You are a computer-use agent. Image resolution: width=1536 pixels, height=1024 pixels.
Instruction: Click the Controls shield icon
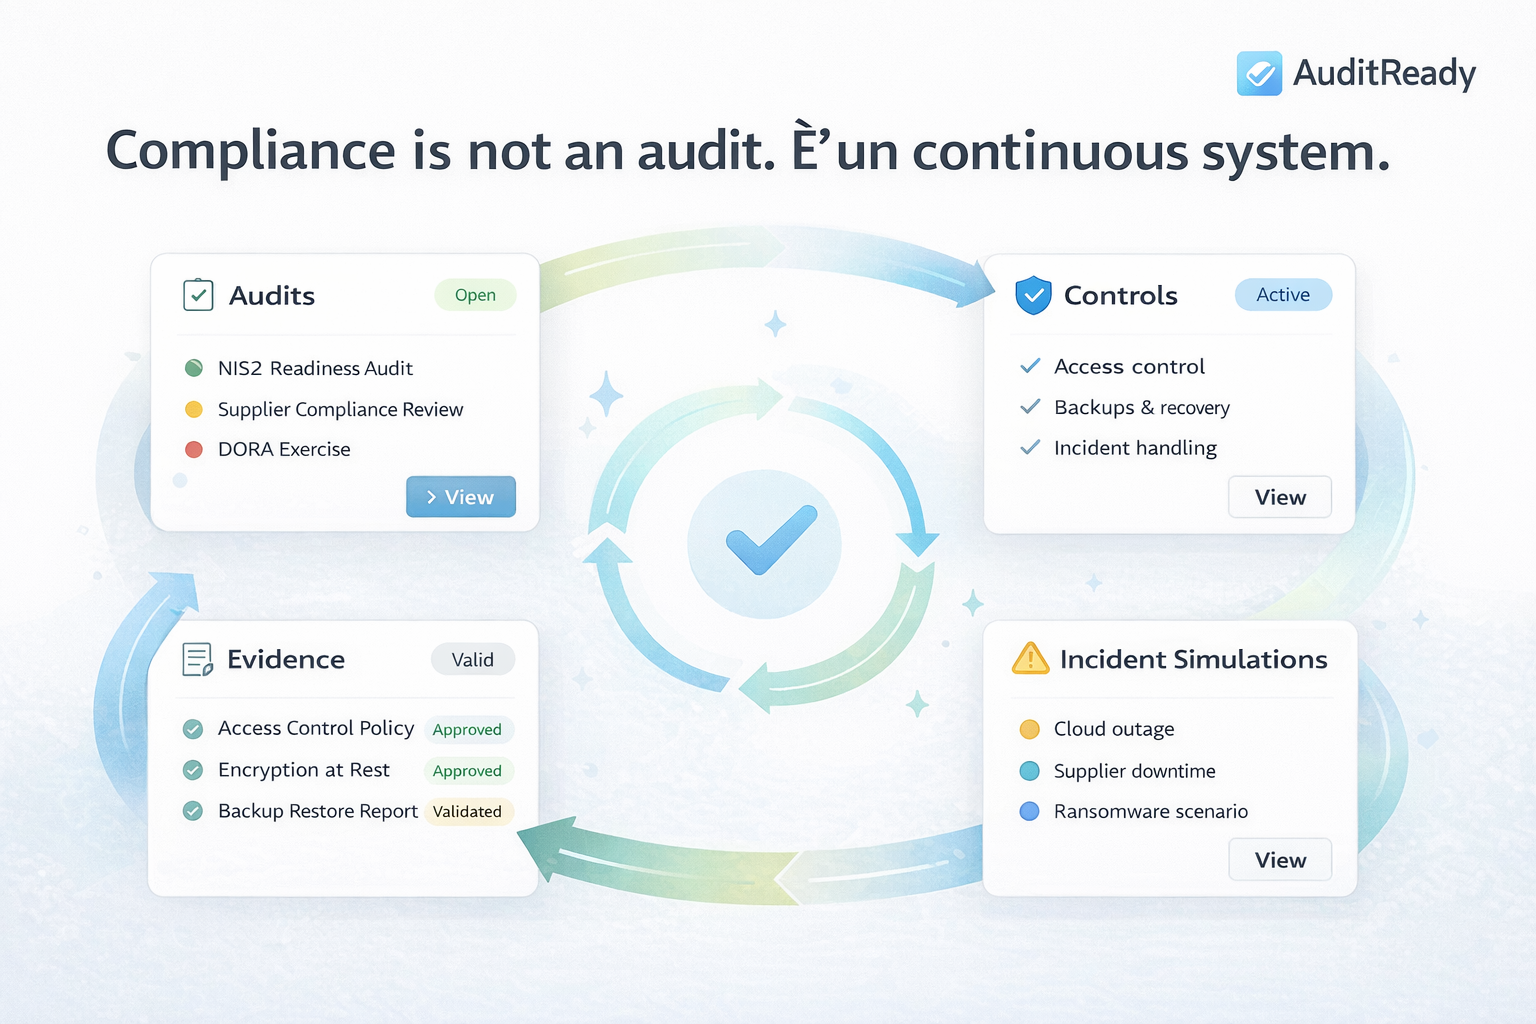click(1033, 295)
